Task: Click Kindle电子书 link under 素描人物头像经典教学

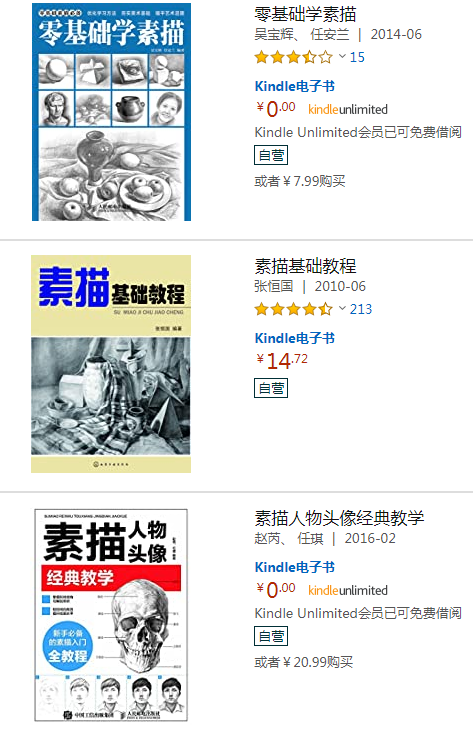Action: pyautogui.click(x=295, y=567)
